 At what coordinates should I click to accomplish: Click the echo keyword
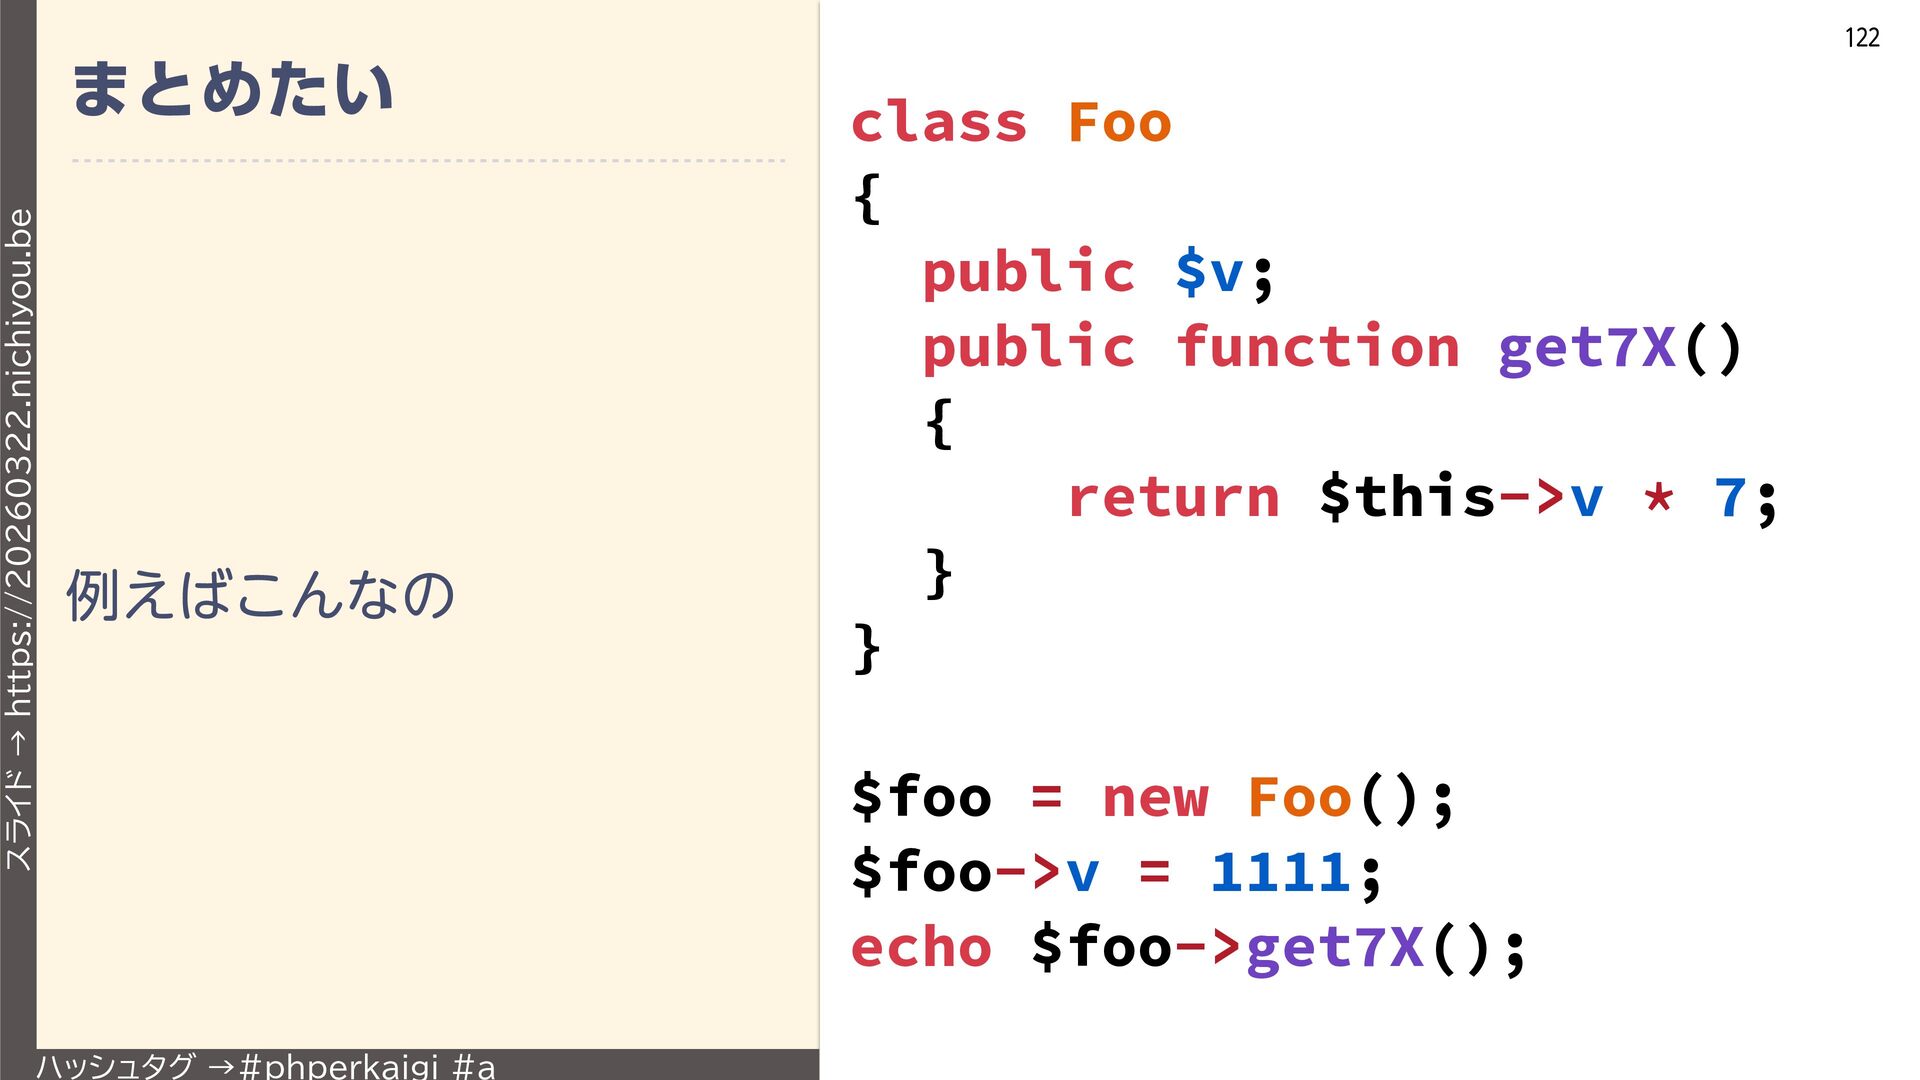click(920, 947)
